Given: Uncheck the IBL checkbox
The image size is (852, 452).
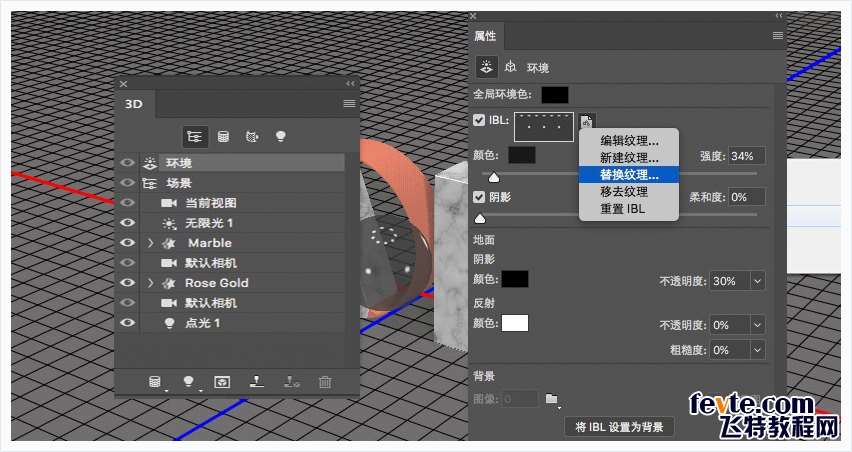Looking at the screenshot, I should tap(479, 120).
